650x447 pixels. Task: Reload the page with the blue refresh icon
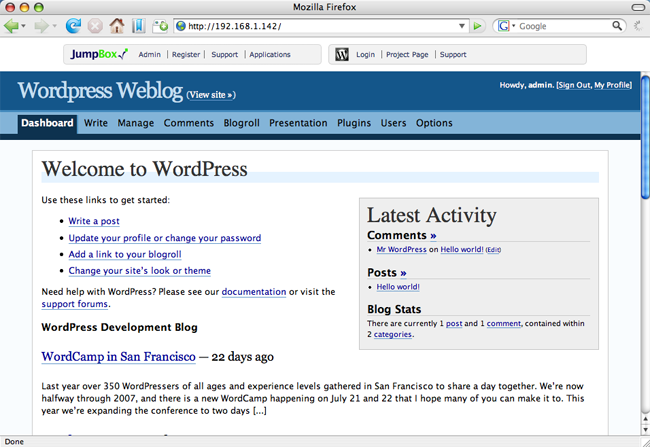(x=73, y=26)
